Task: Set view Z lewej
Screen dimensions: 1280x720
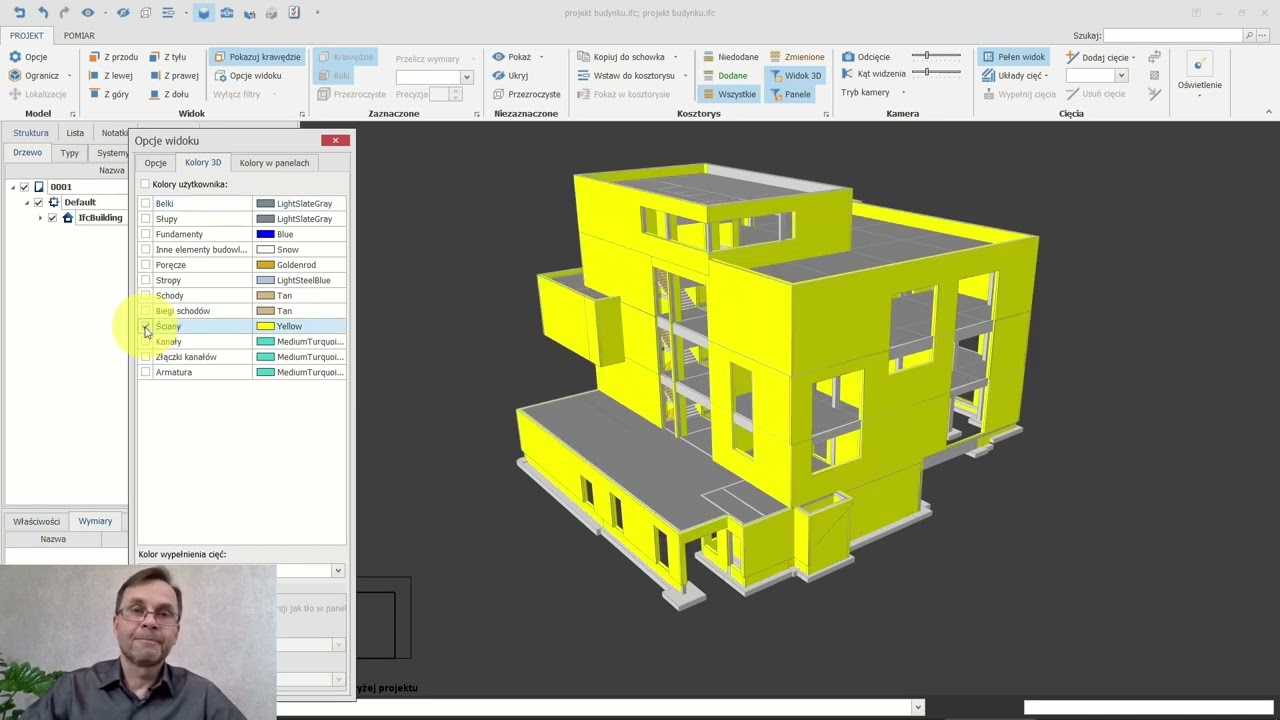Action: point(111,75)
